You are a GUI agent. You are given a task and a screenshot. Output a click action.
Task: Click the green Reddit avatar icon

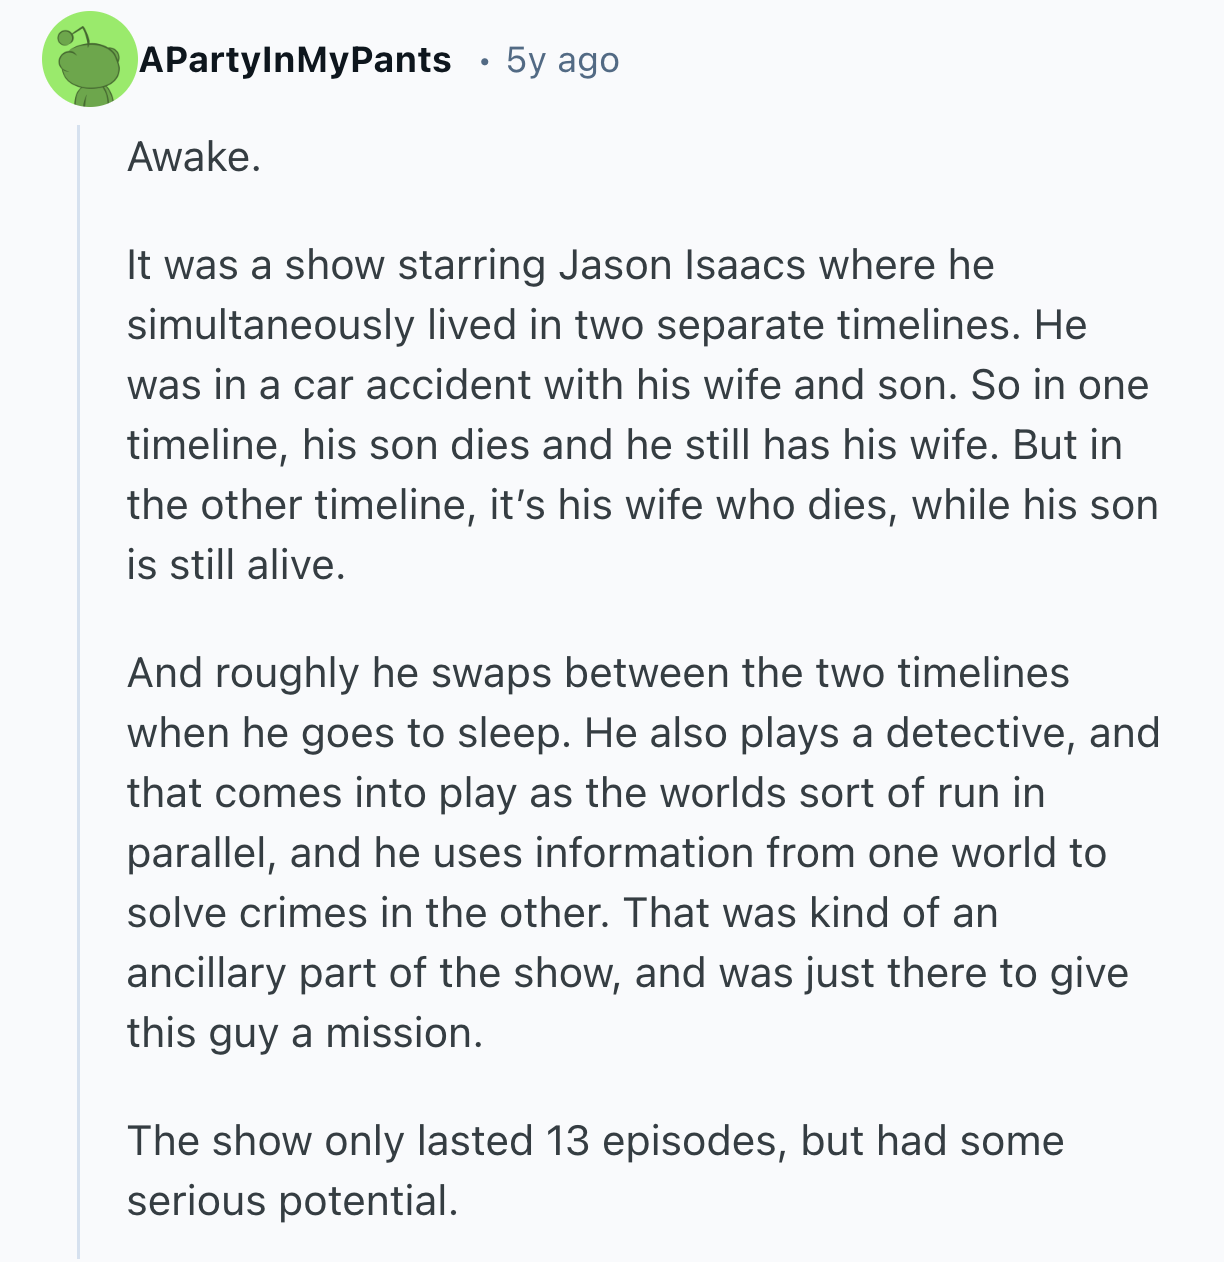[x=89, y=60]
